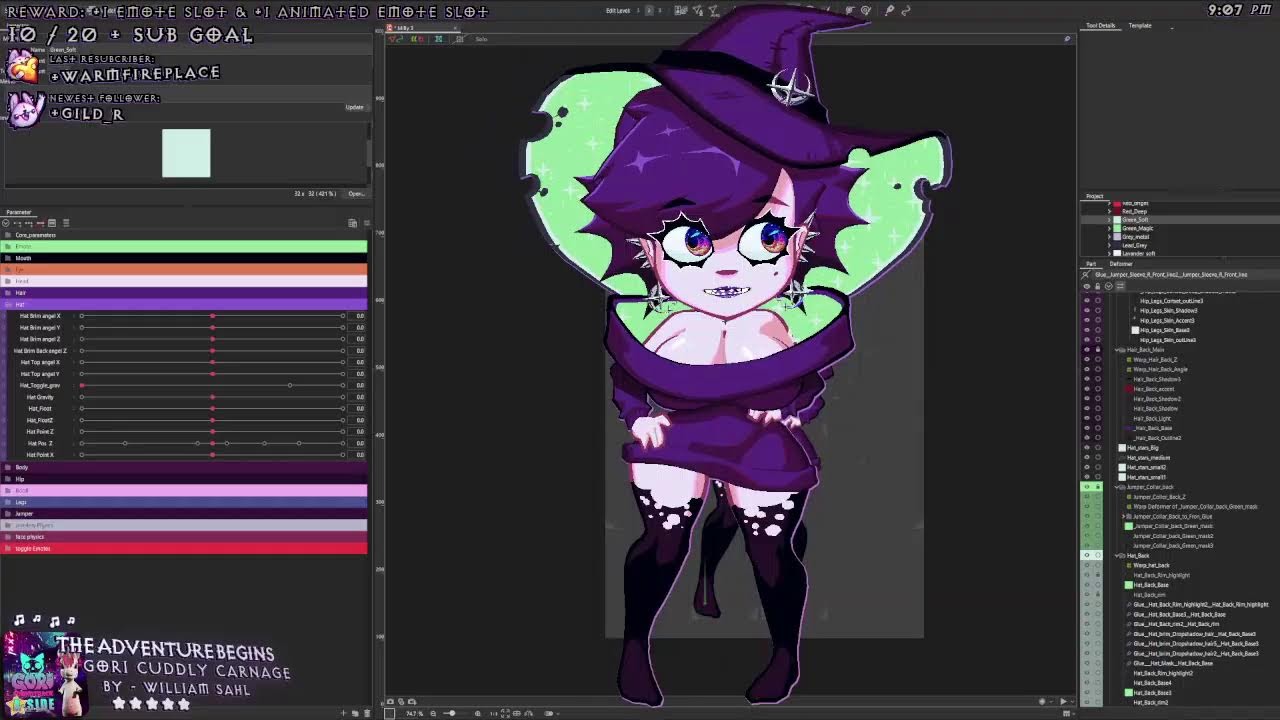Open the Hip parameter group

coord(183,479)
